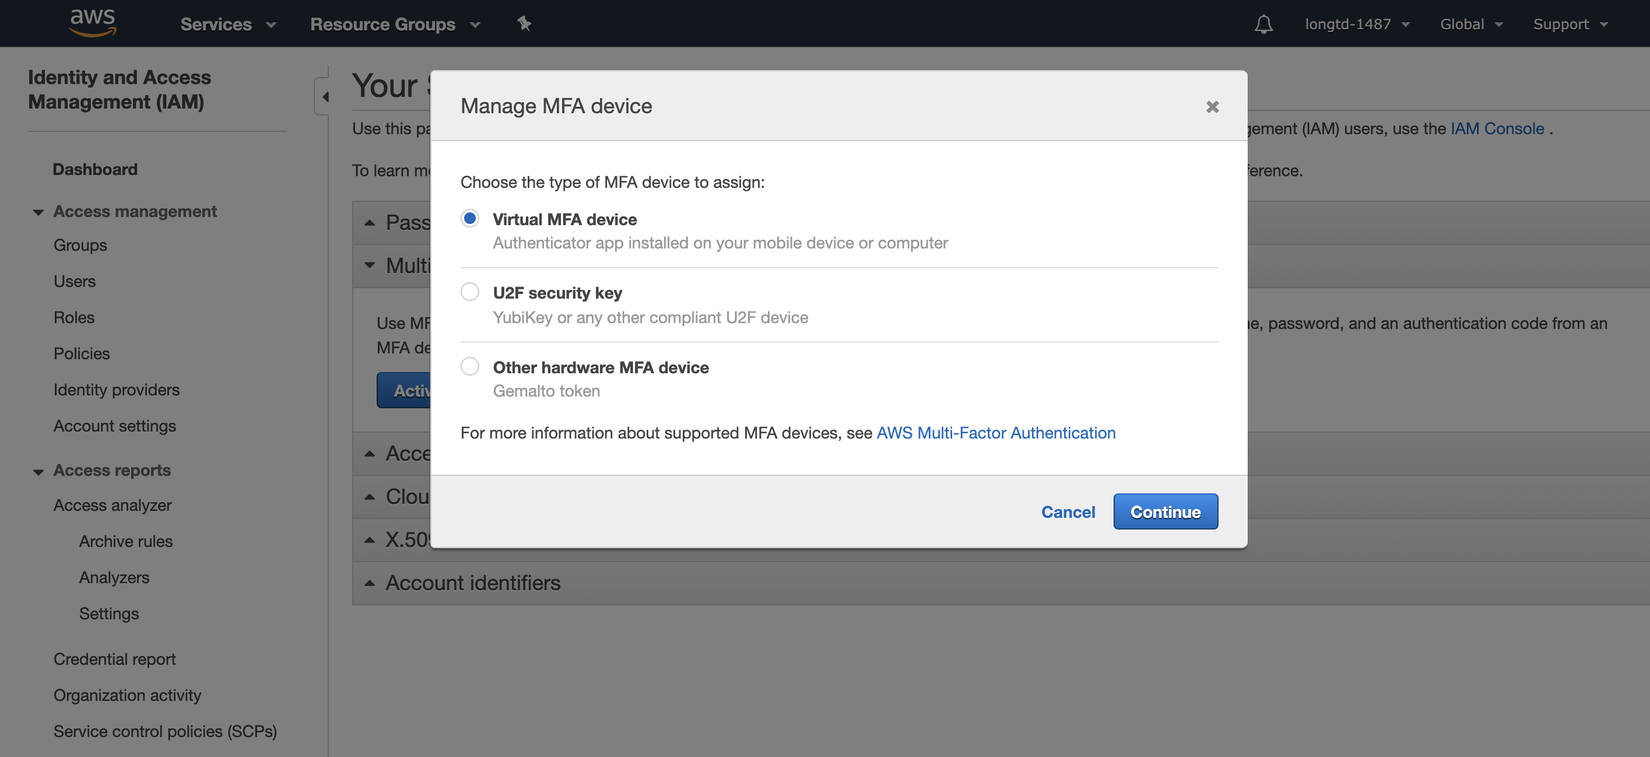This screenshot has width=1650, height=757.
Task: Collapse the Access reports section
Action: (38, 471)
